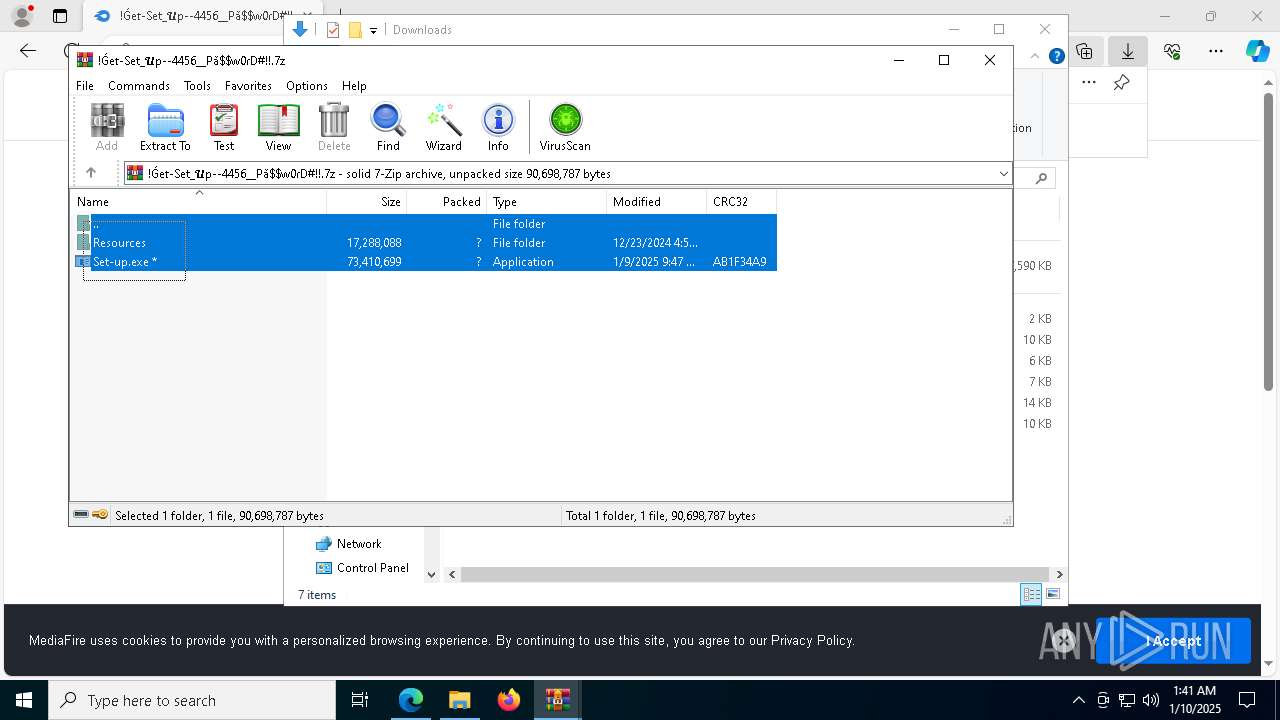Viewport: 1280px width, 720px height.
Task: Open Firefox from the taskbar
Action: 509,700
